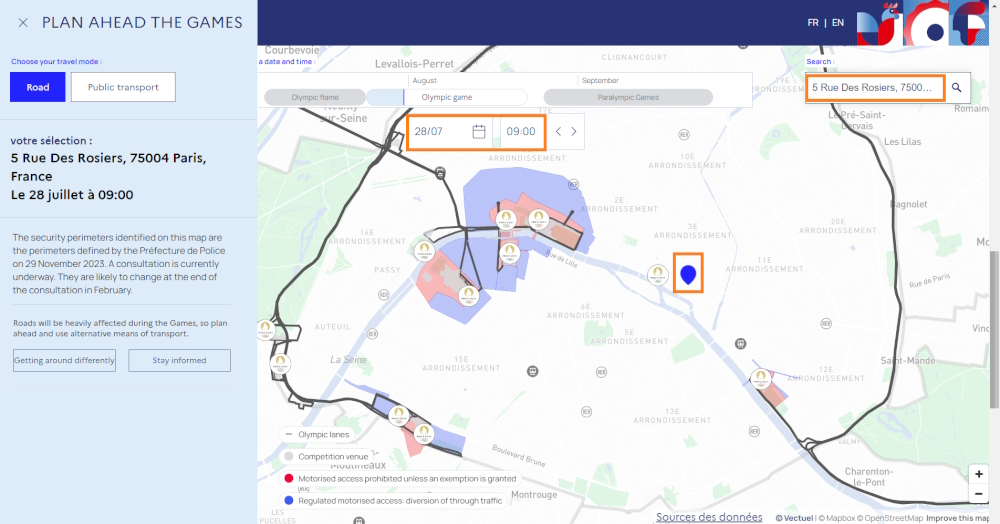The height and width of the screenshot is (524, 1000).
Task: Switch language to FR
Action: coord(813,23)
